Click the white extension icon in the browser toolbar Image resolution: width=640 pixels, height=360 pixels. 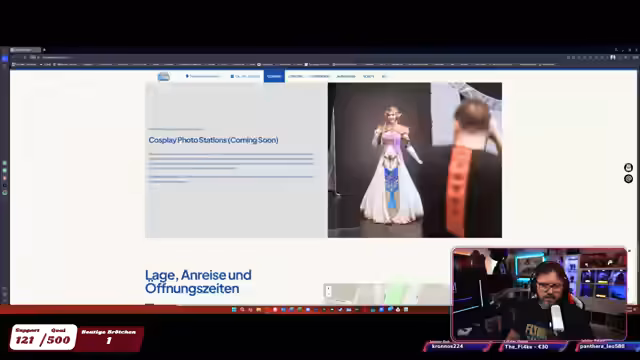(613, 58)
